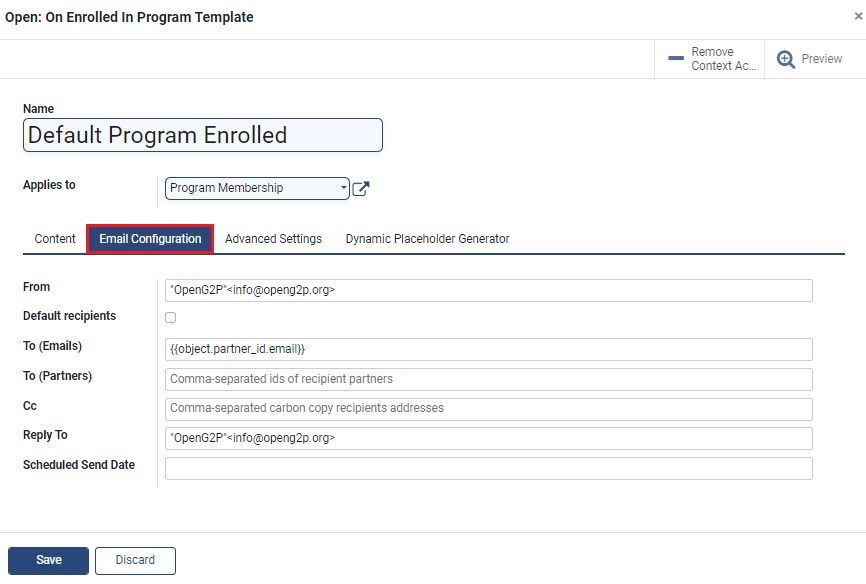Go to the Dynamic Placeholder Generator tab
Image resolution: width=866 pixels, height=584 pixels.
point(427,239)
